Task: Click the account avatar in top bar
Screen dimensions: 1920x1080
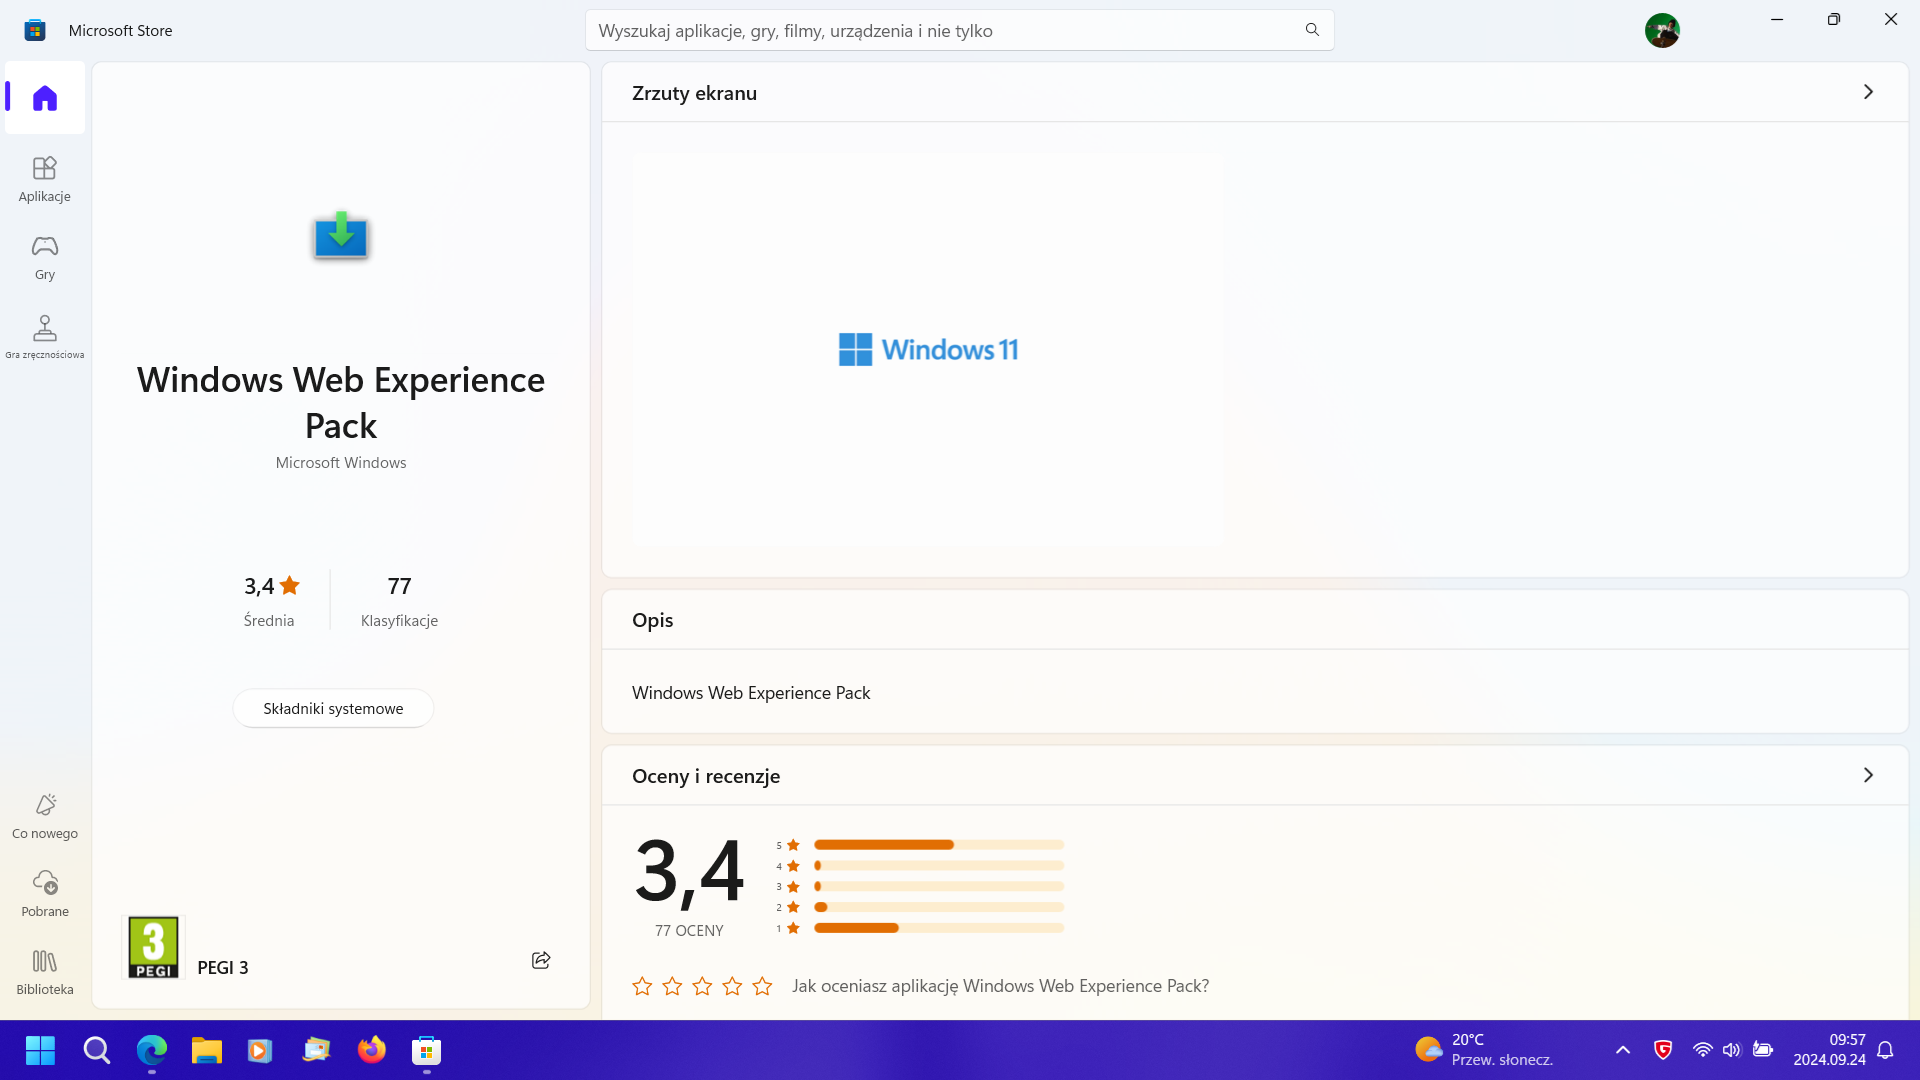Action: (1663, 30)
